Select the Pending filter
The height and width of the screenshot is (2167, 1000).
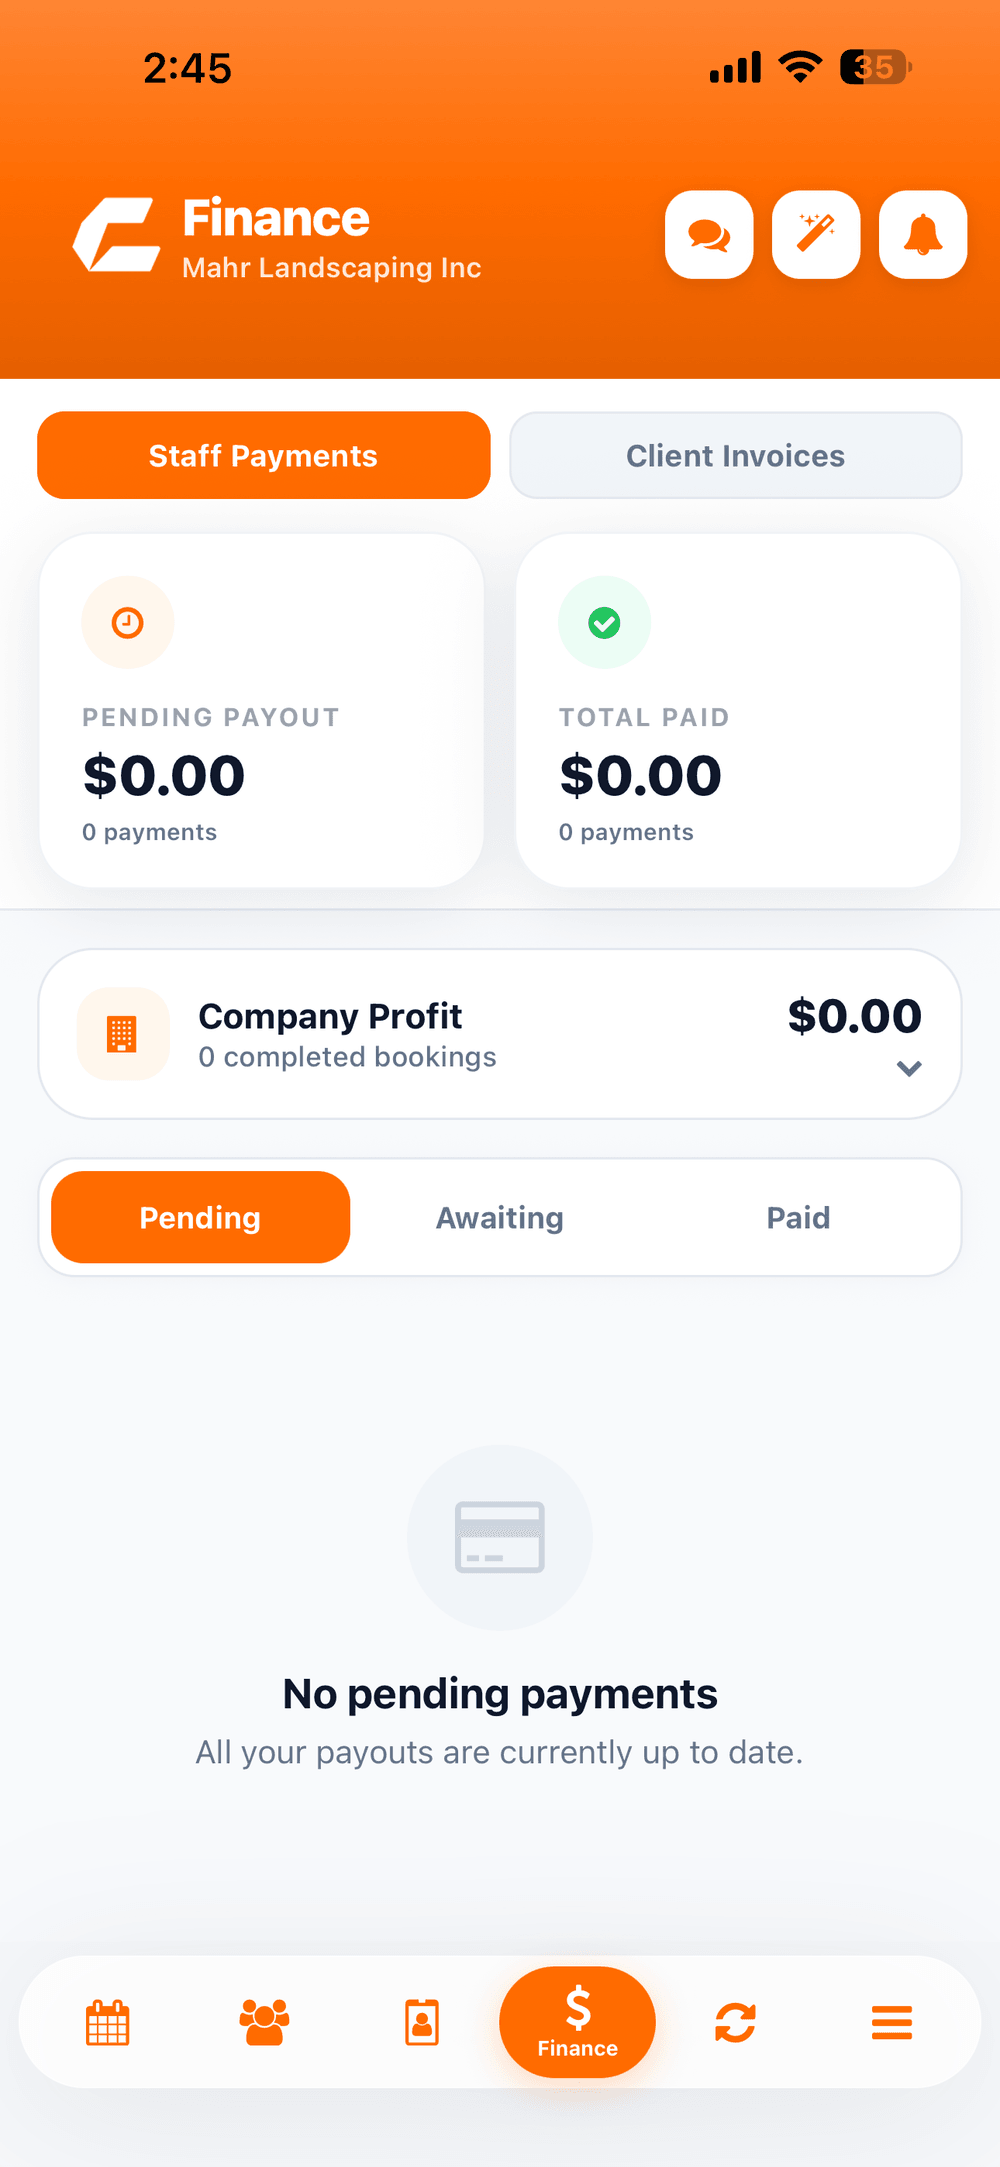(201, 1217)
